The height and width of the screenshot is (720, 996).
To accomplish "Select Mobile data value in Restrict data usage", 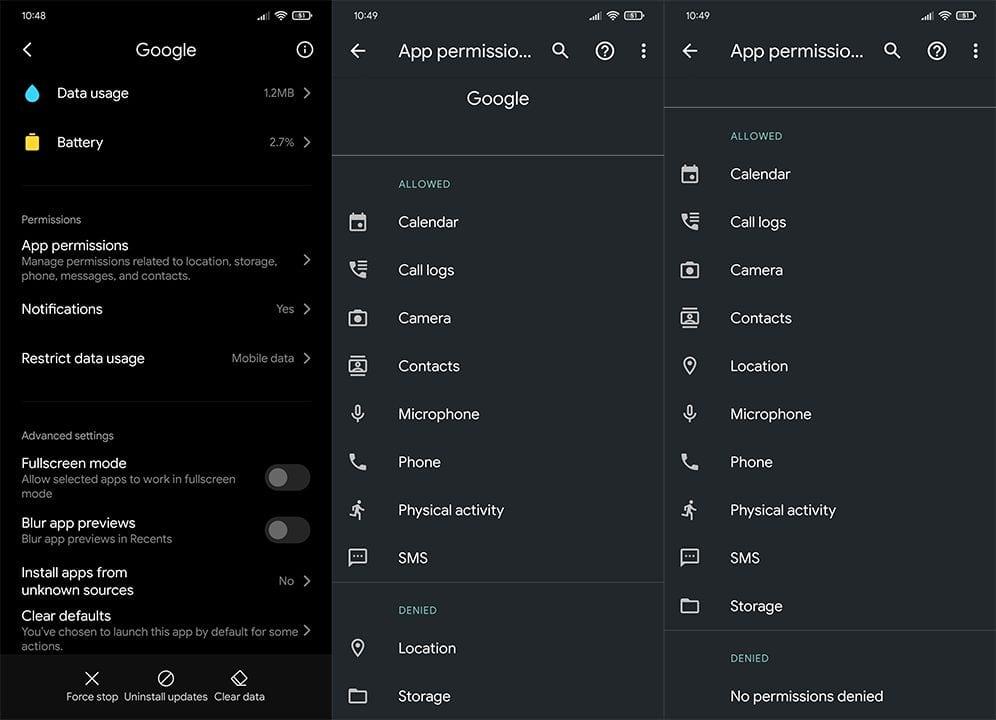I will click(x=263, y=358).
